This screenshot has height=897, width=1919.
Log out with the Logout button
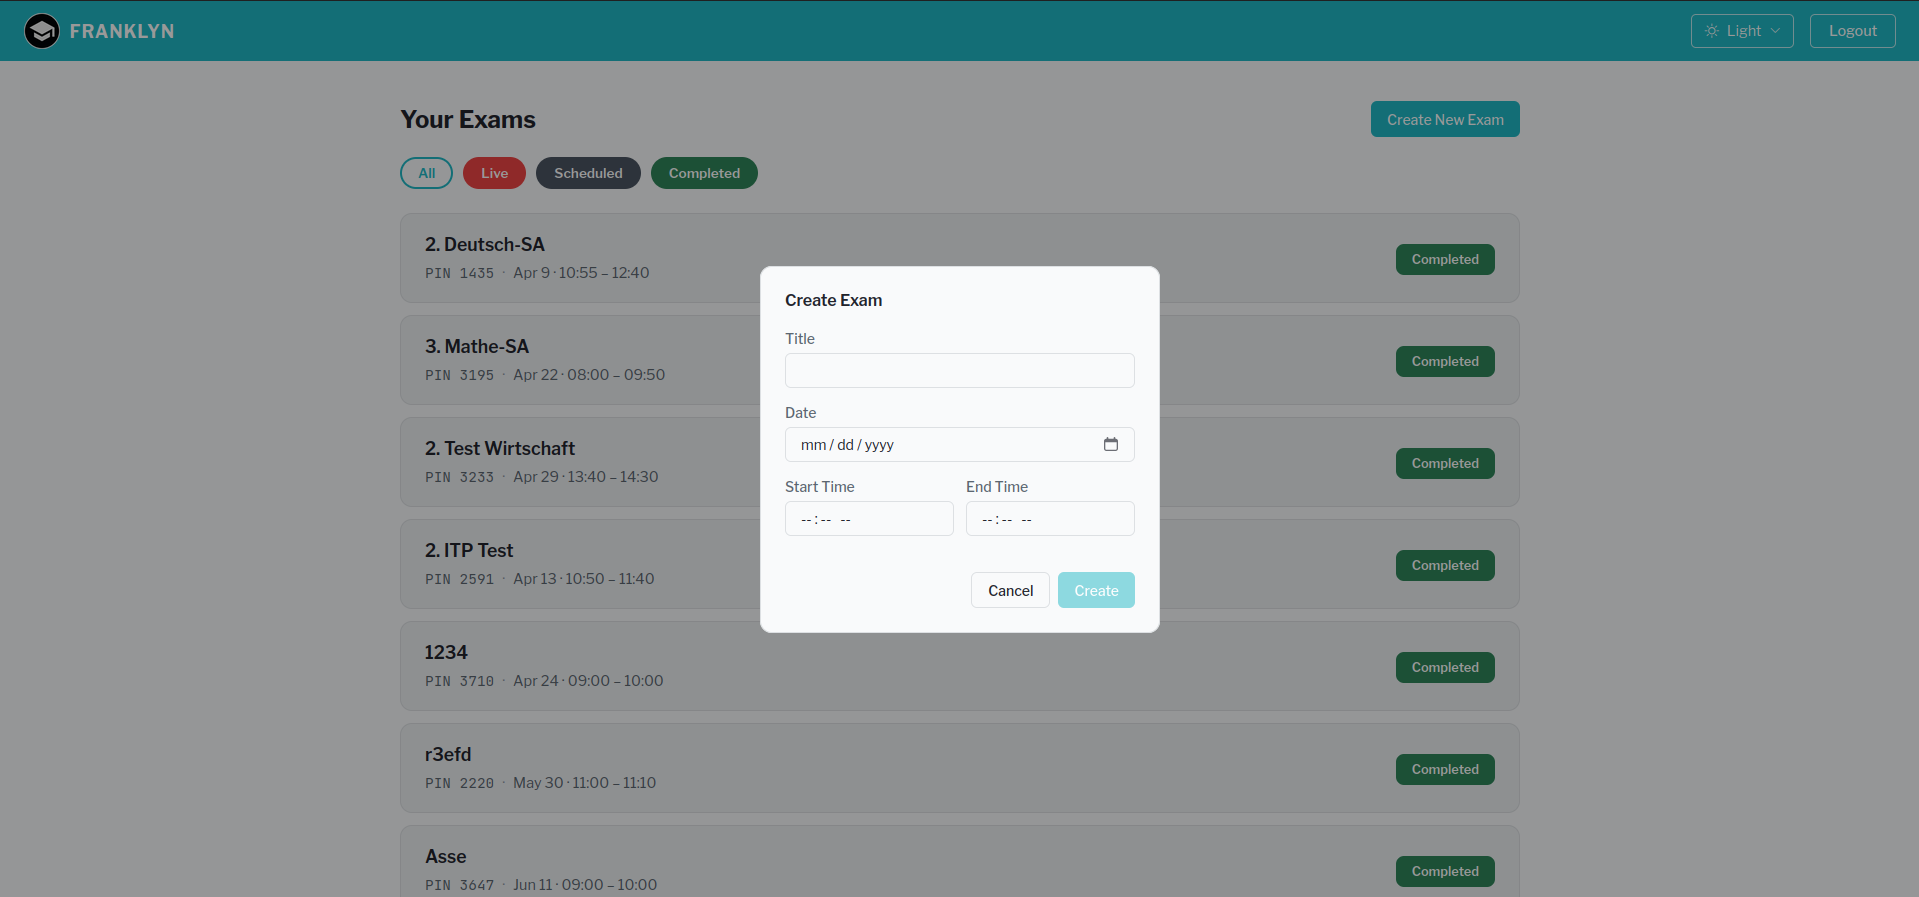pyautogui.click(x=1852, y=31)
